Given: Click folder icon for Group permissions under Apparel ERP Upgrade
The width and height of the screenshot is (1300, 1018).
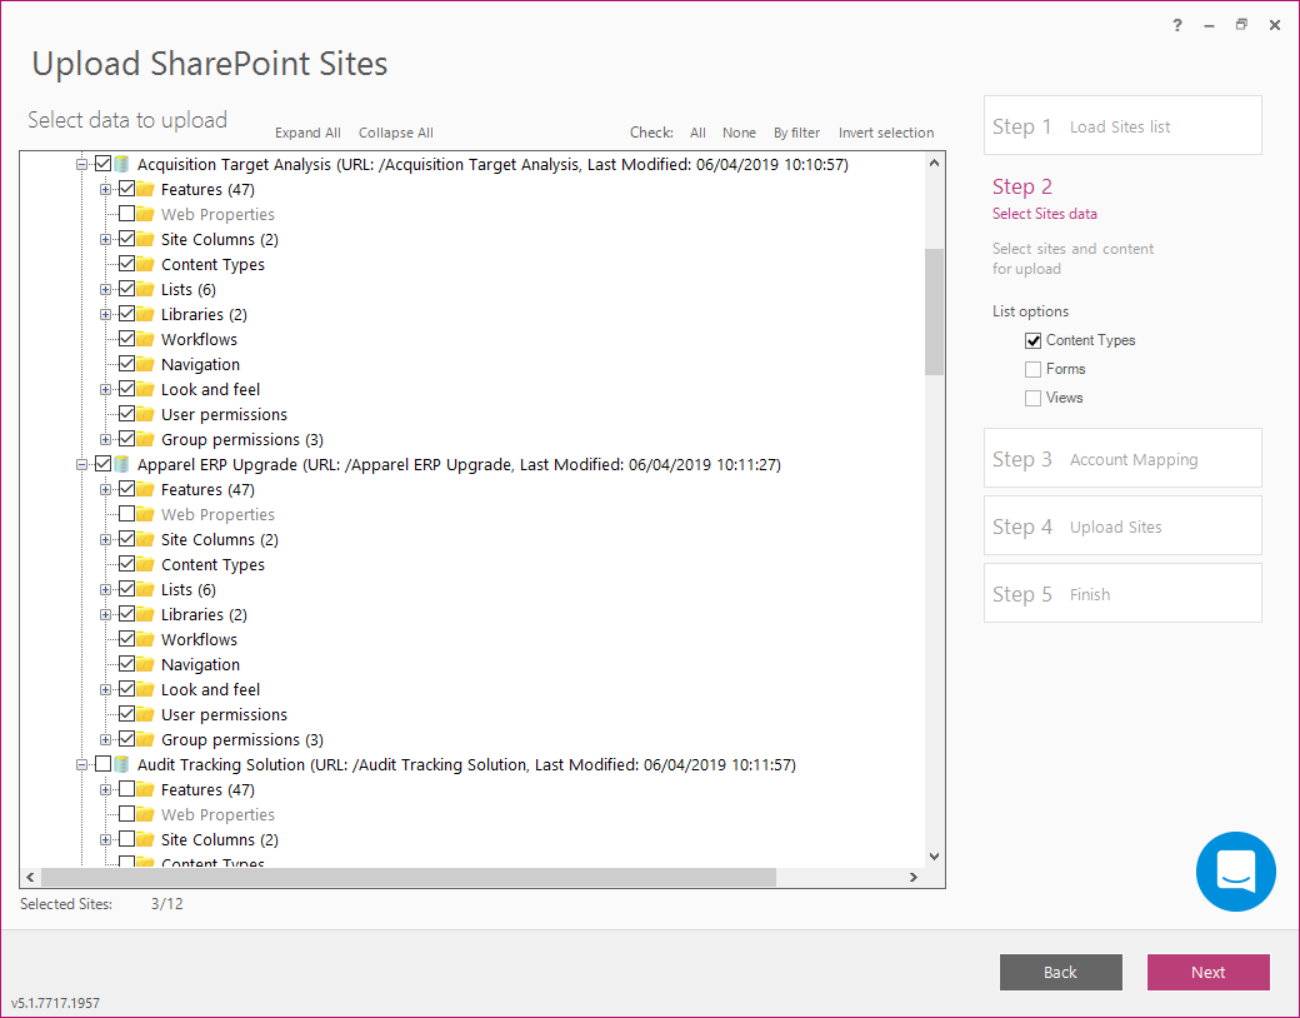Looking at the screenshot, I should coord(146,739).
